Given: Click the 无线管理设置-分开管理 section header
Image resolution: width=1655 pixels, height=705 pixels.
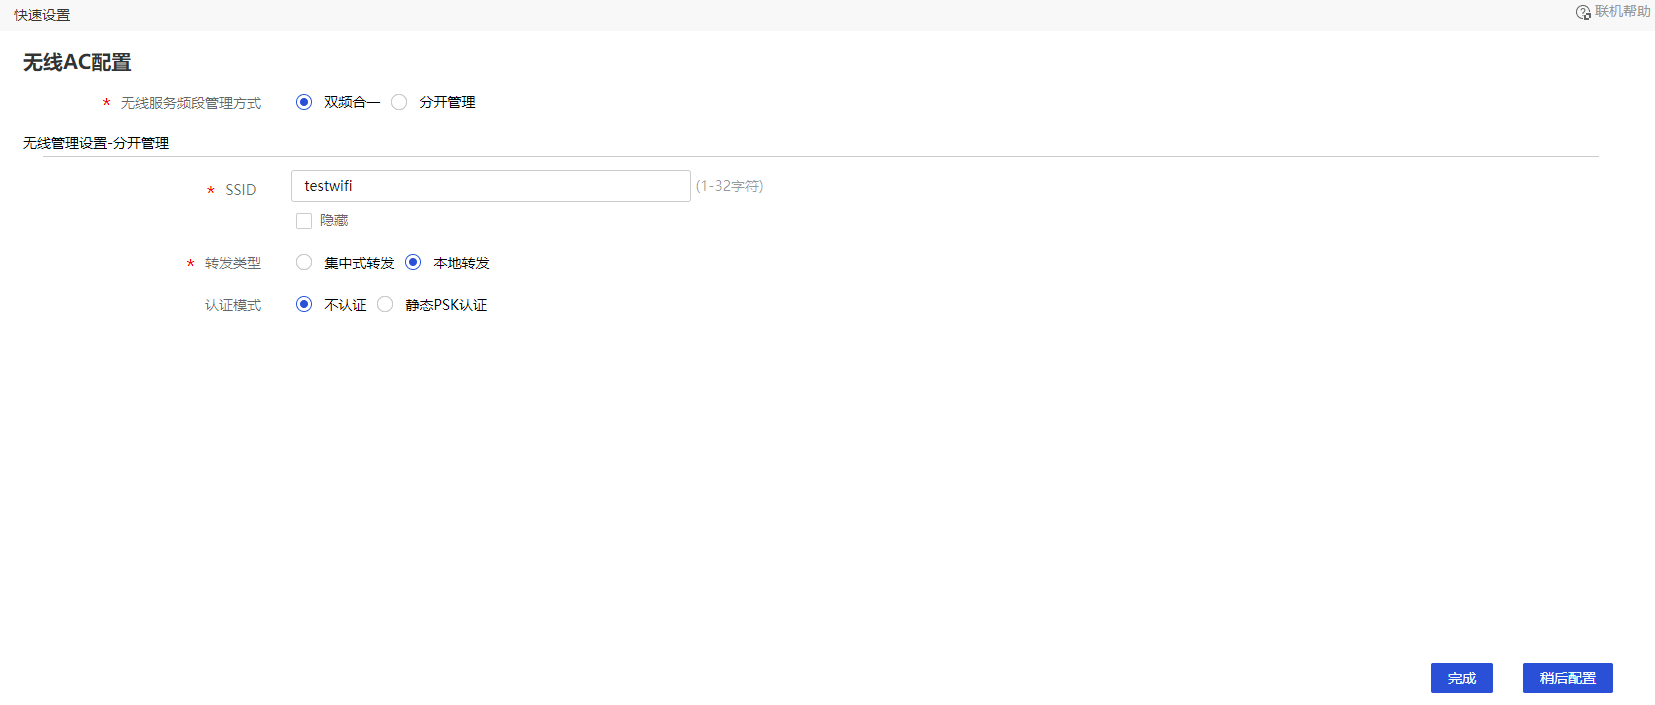Looking at the screenshot, I should tap(96, 143).
